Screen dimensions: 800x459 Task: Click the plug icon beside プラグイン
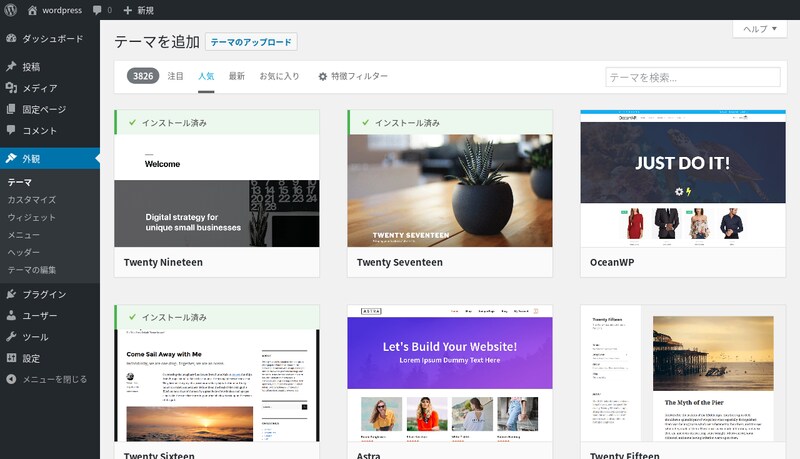(x=11, y=294)
